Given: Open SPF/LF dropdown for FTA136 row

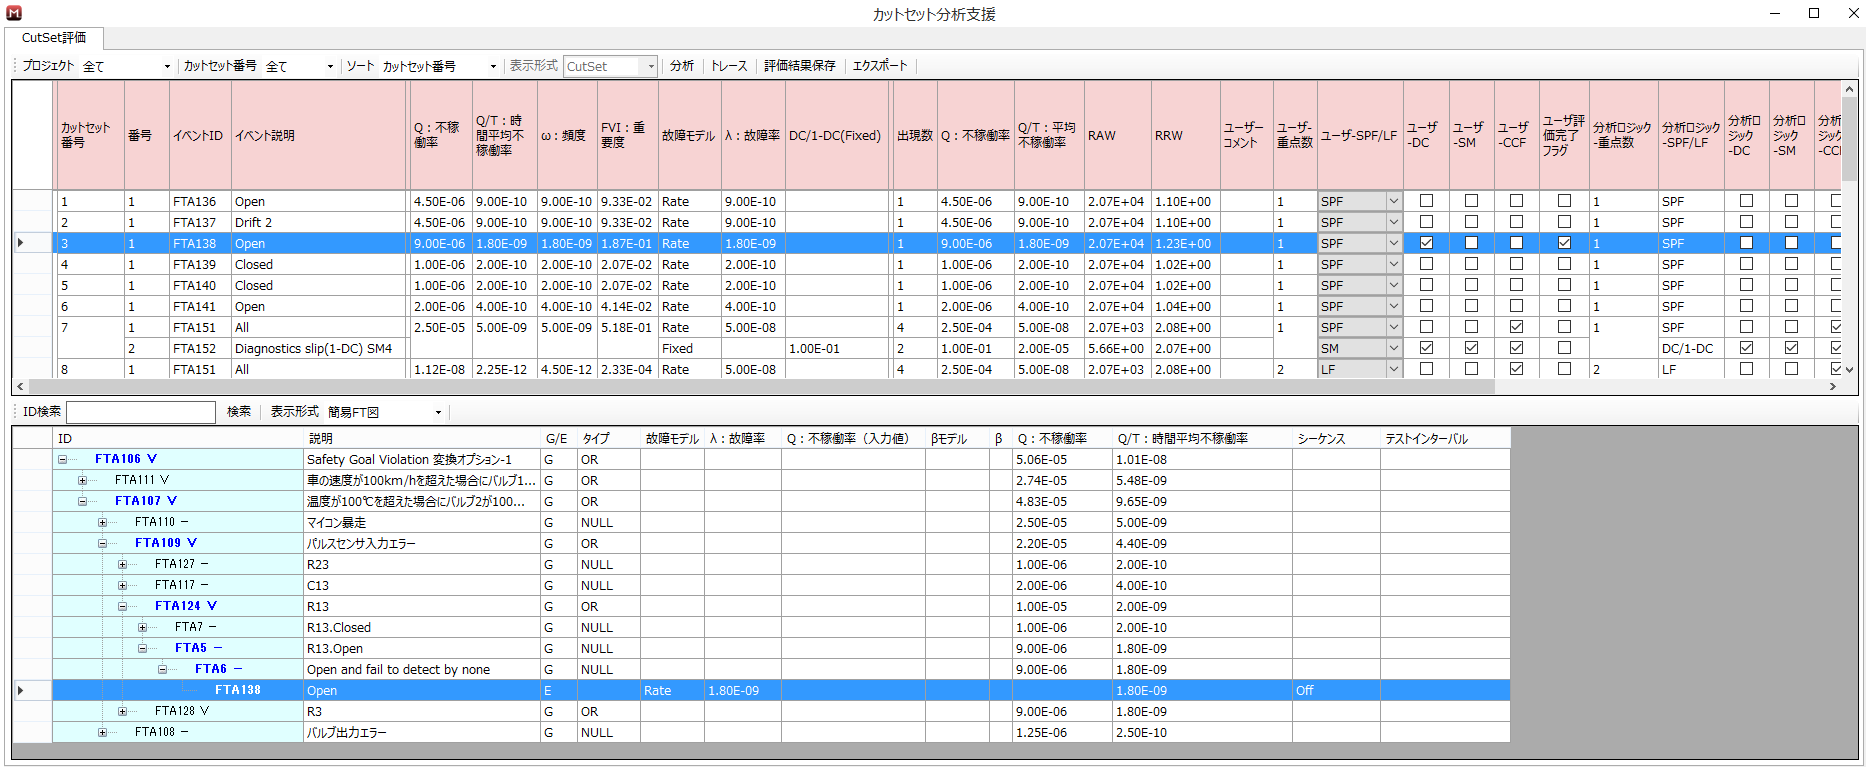Looking at the screenshot, I should point(1393,201).
